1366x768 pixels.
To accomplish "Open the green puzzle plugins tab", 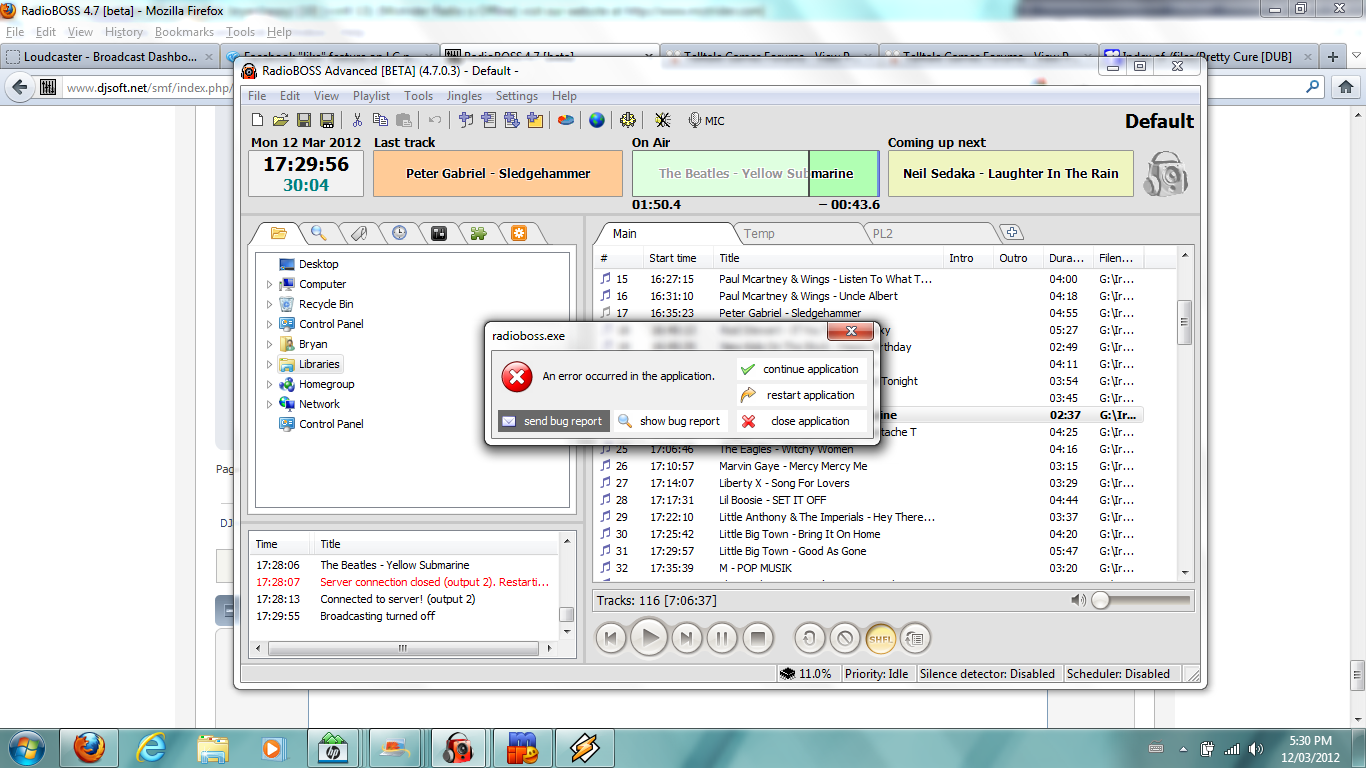I will [x=478, y=233].
